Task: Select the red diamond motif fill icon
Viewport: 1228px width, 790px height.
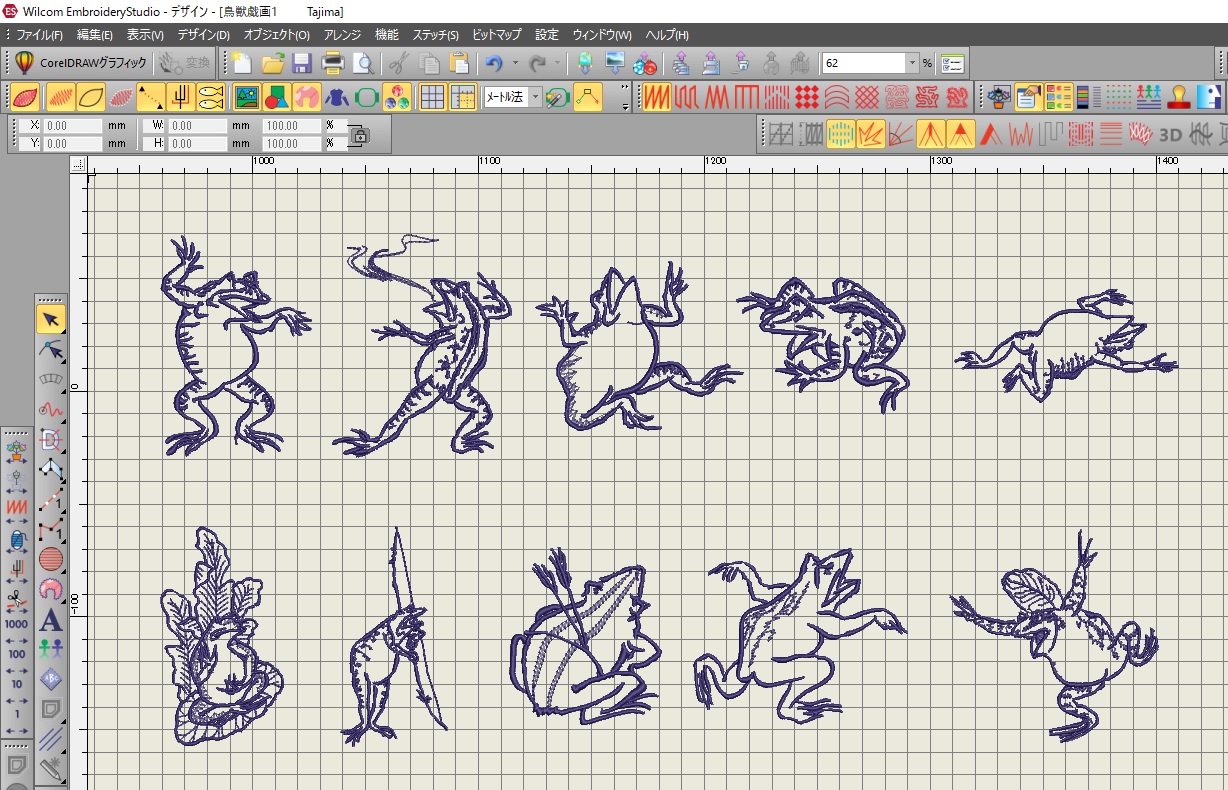Action: (x=807, y=97)
